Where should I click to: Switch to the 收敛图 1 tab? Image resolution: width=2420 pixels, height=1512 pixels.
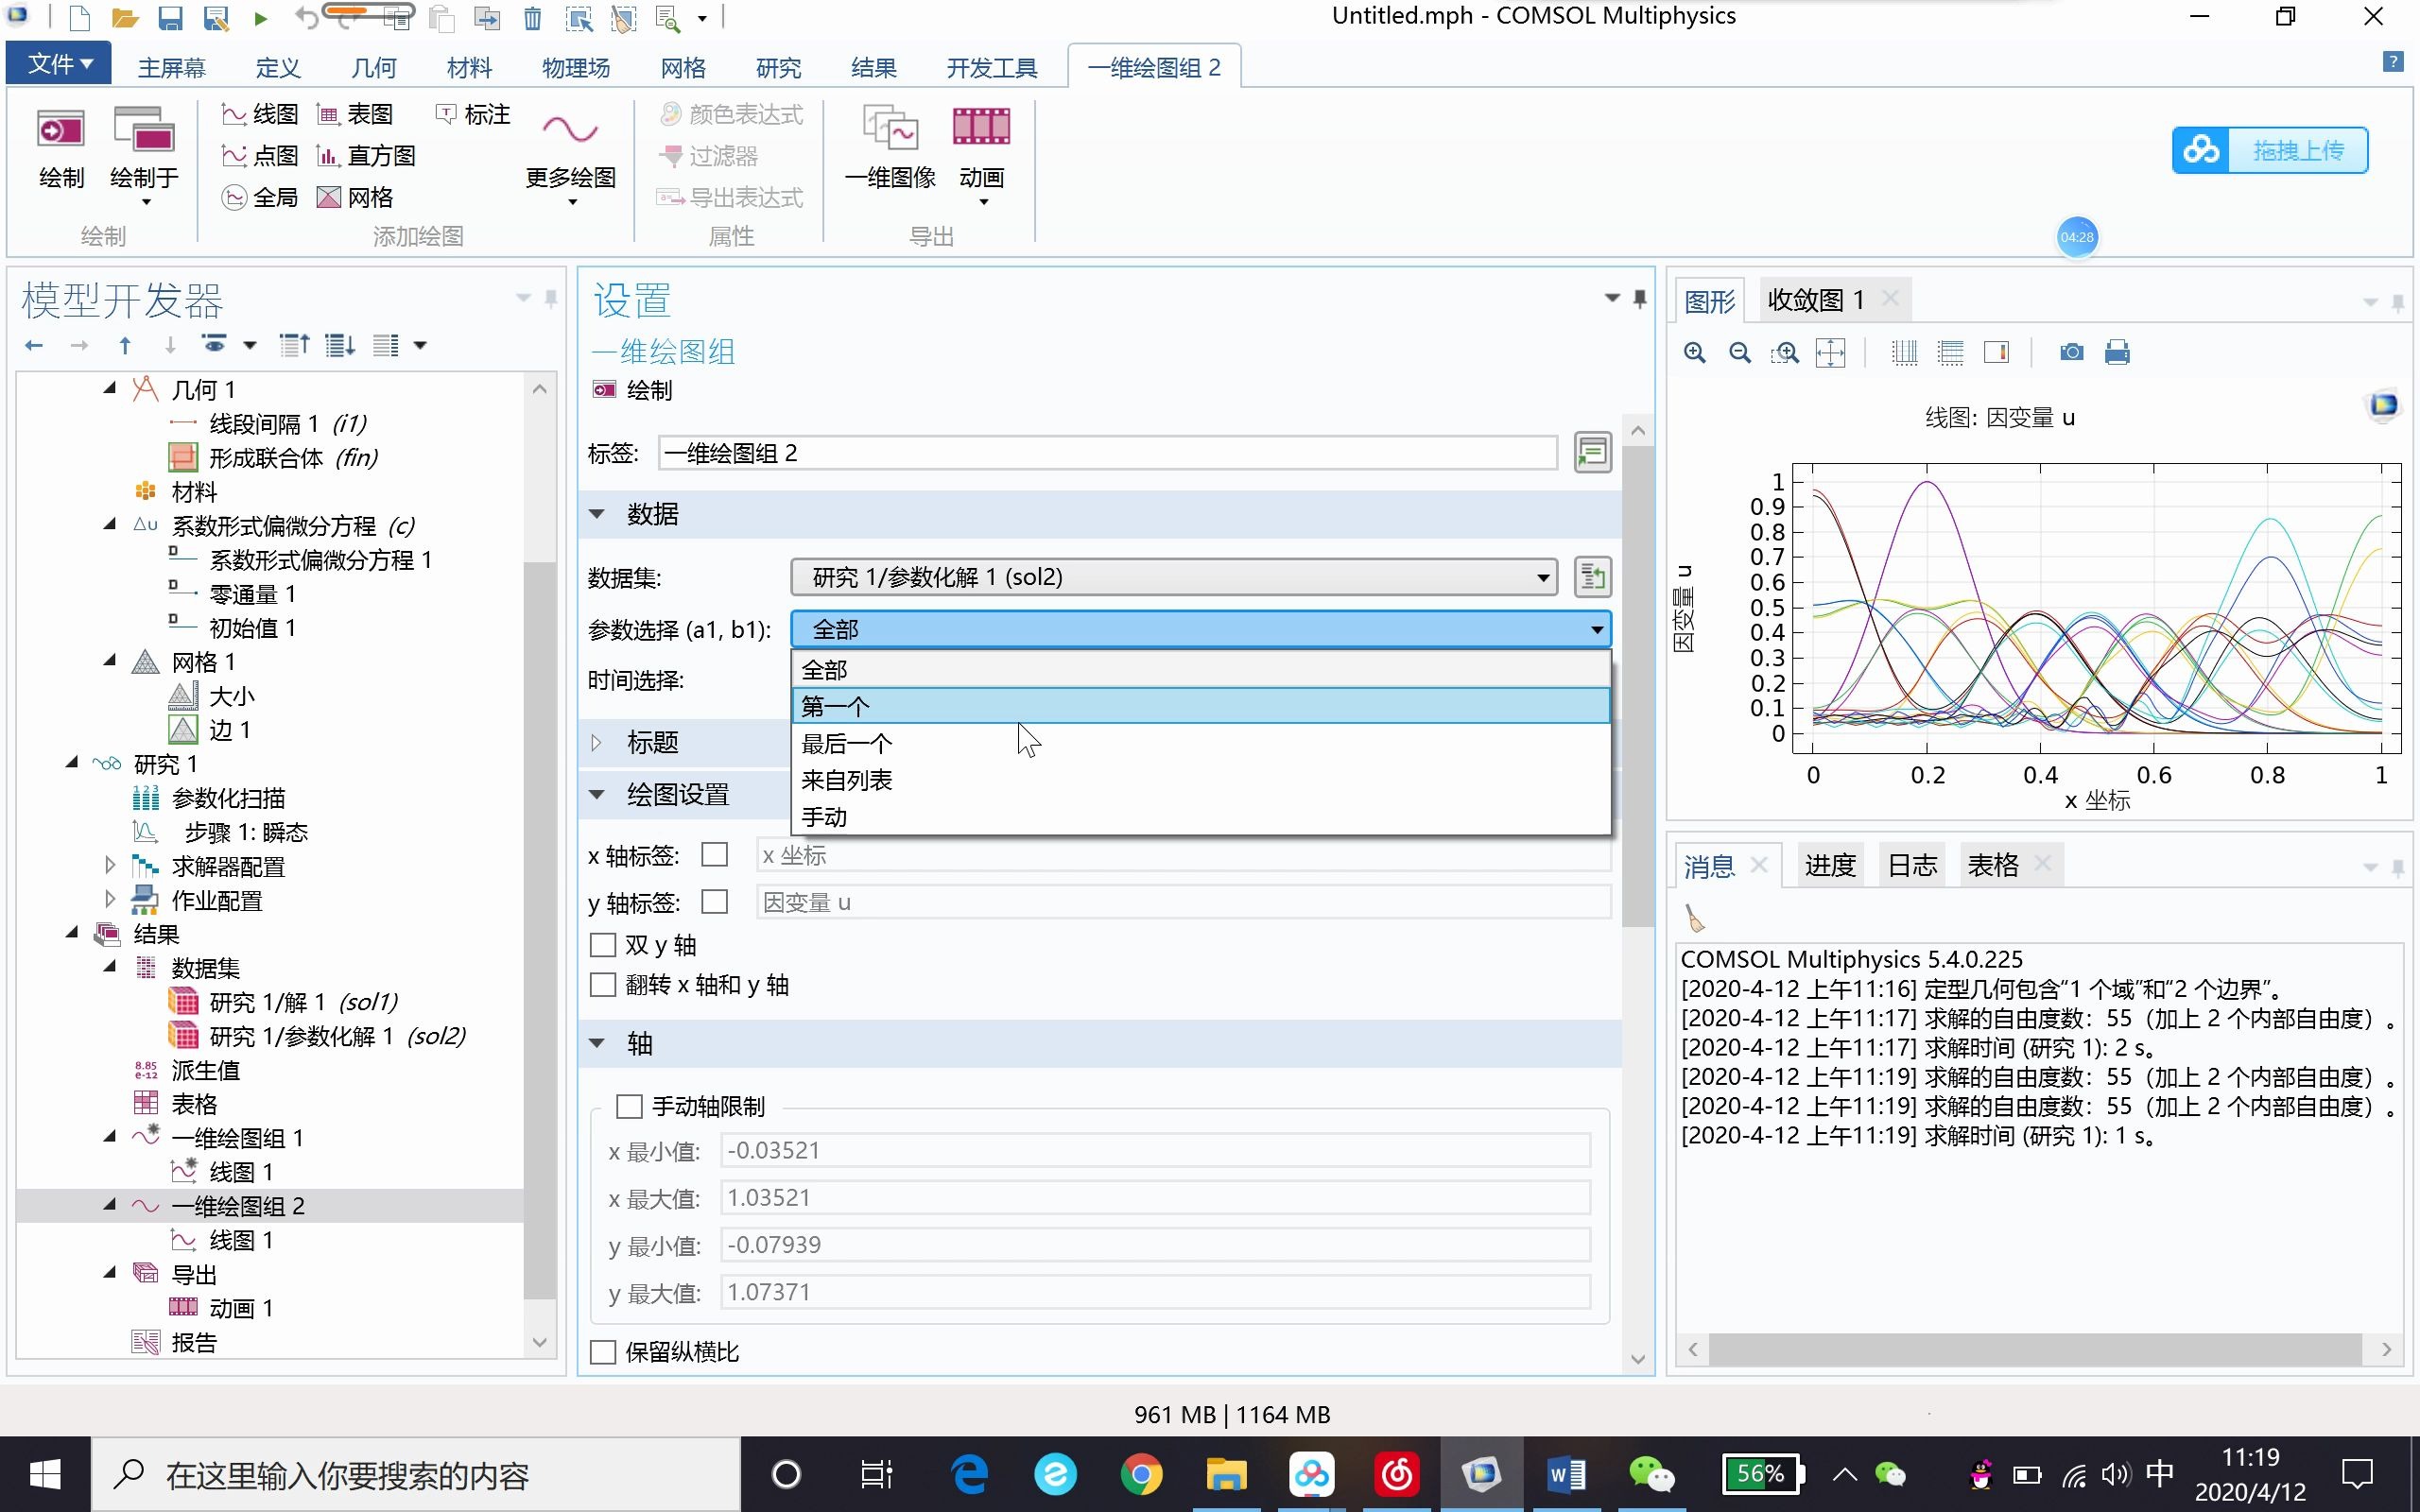[1816, 299]
